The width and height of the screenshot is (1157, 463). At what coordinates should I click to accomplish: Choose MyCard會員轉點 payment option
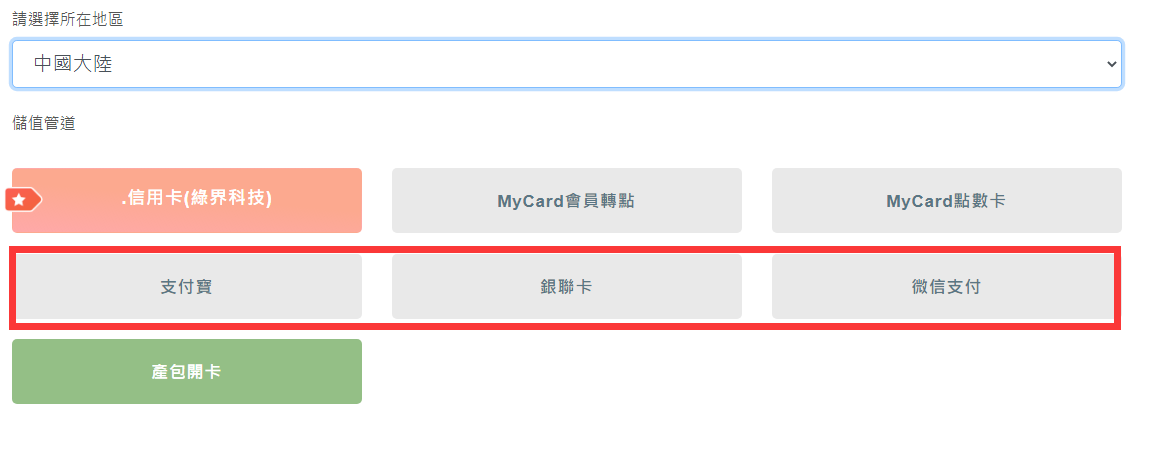567,200
